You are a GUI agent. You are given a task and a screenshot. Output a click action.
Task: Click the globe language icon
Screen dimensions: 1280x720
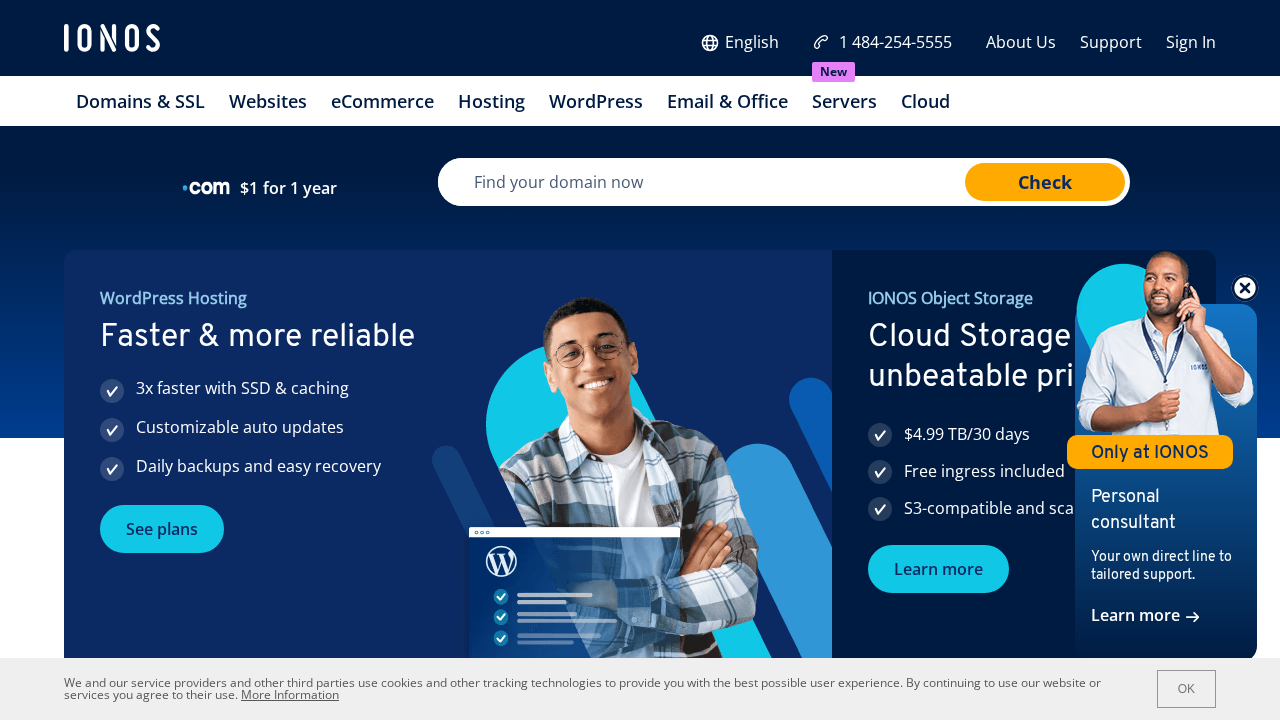coord(710,43)
